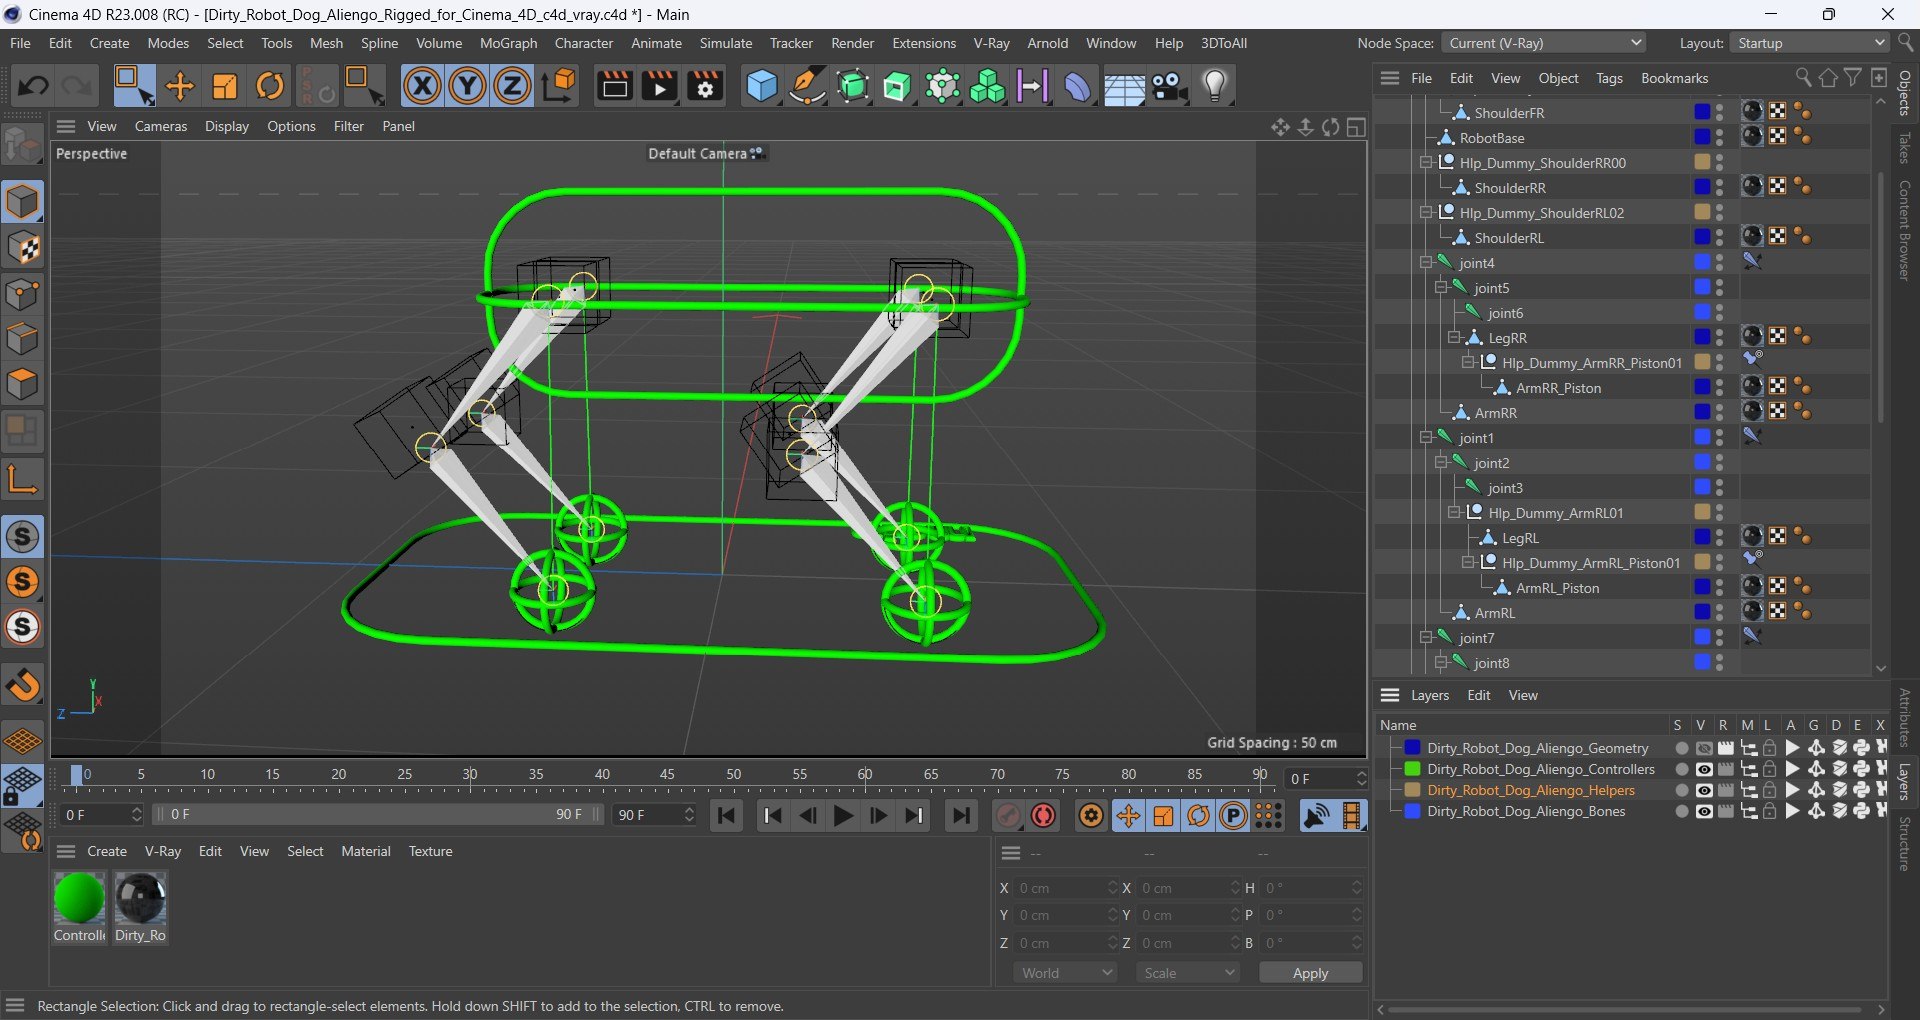Toggle X axis lock
The height and width of the screenshot is (1020, 1920).
(422, 87)
